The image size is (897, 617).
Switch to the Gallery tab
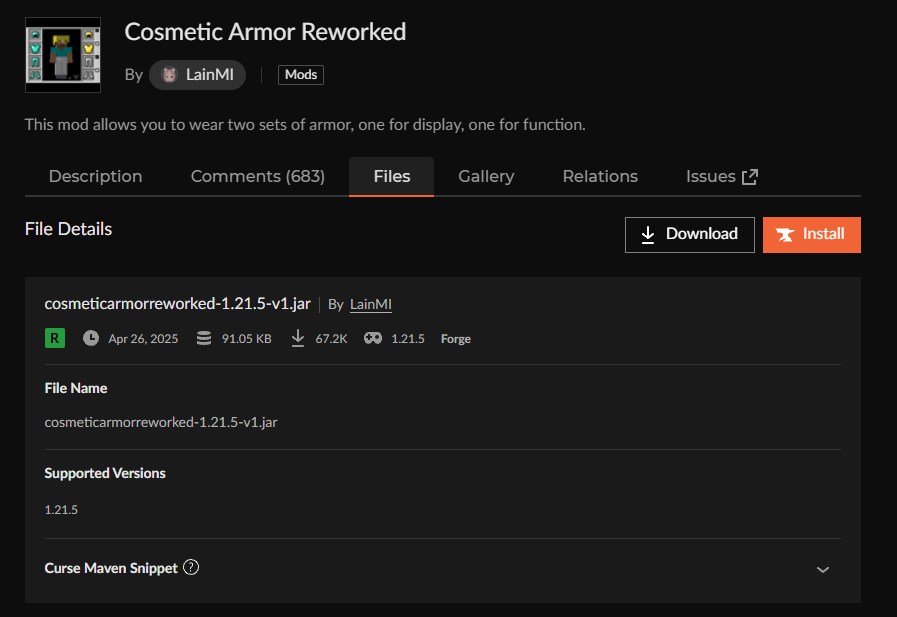pos(486,176)
